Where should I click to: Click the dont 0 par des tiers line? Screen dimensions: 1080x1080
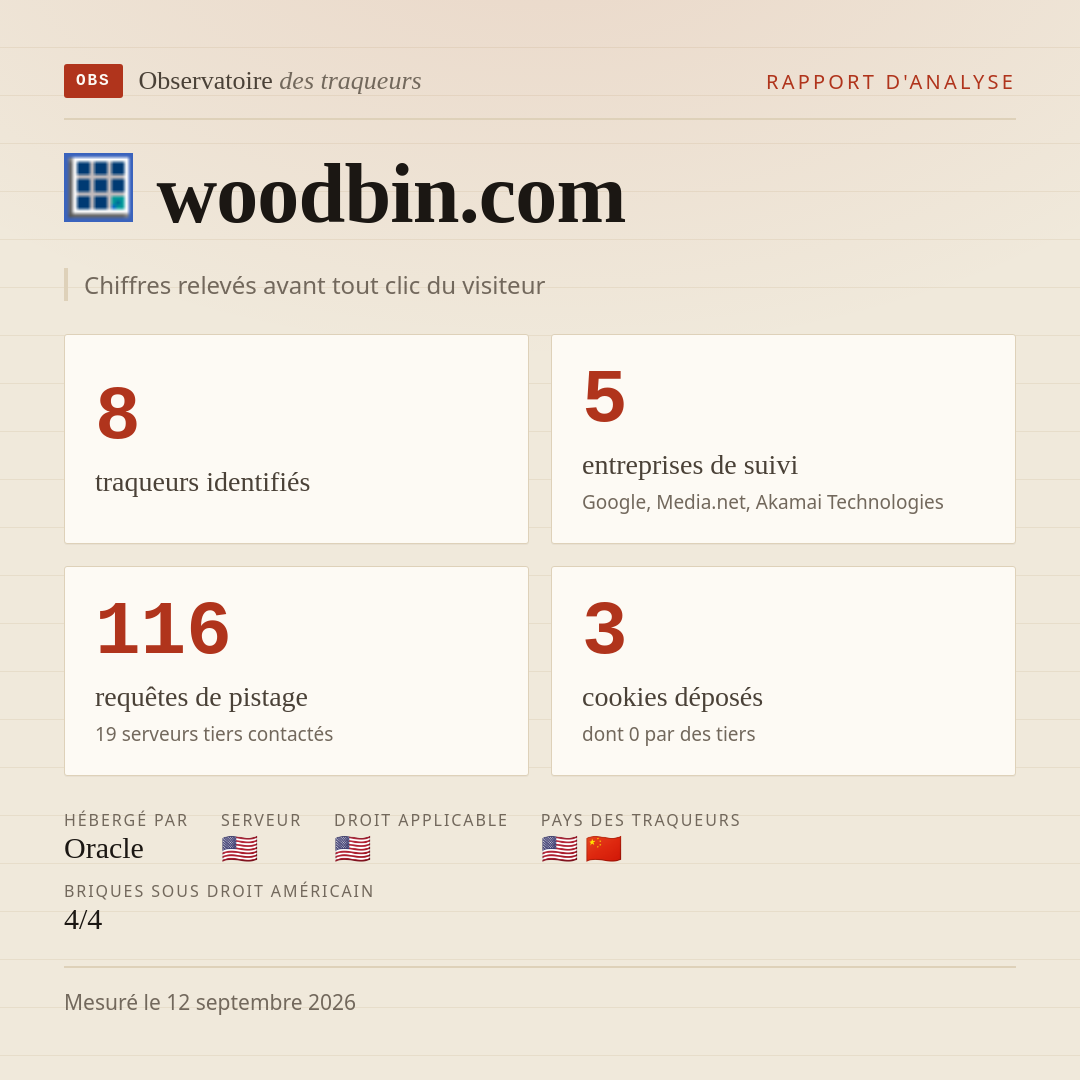[x=669, y=734]
